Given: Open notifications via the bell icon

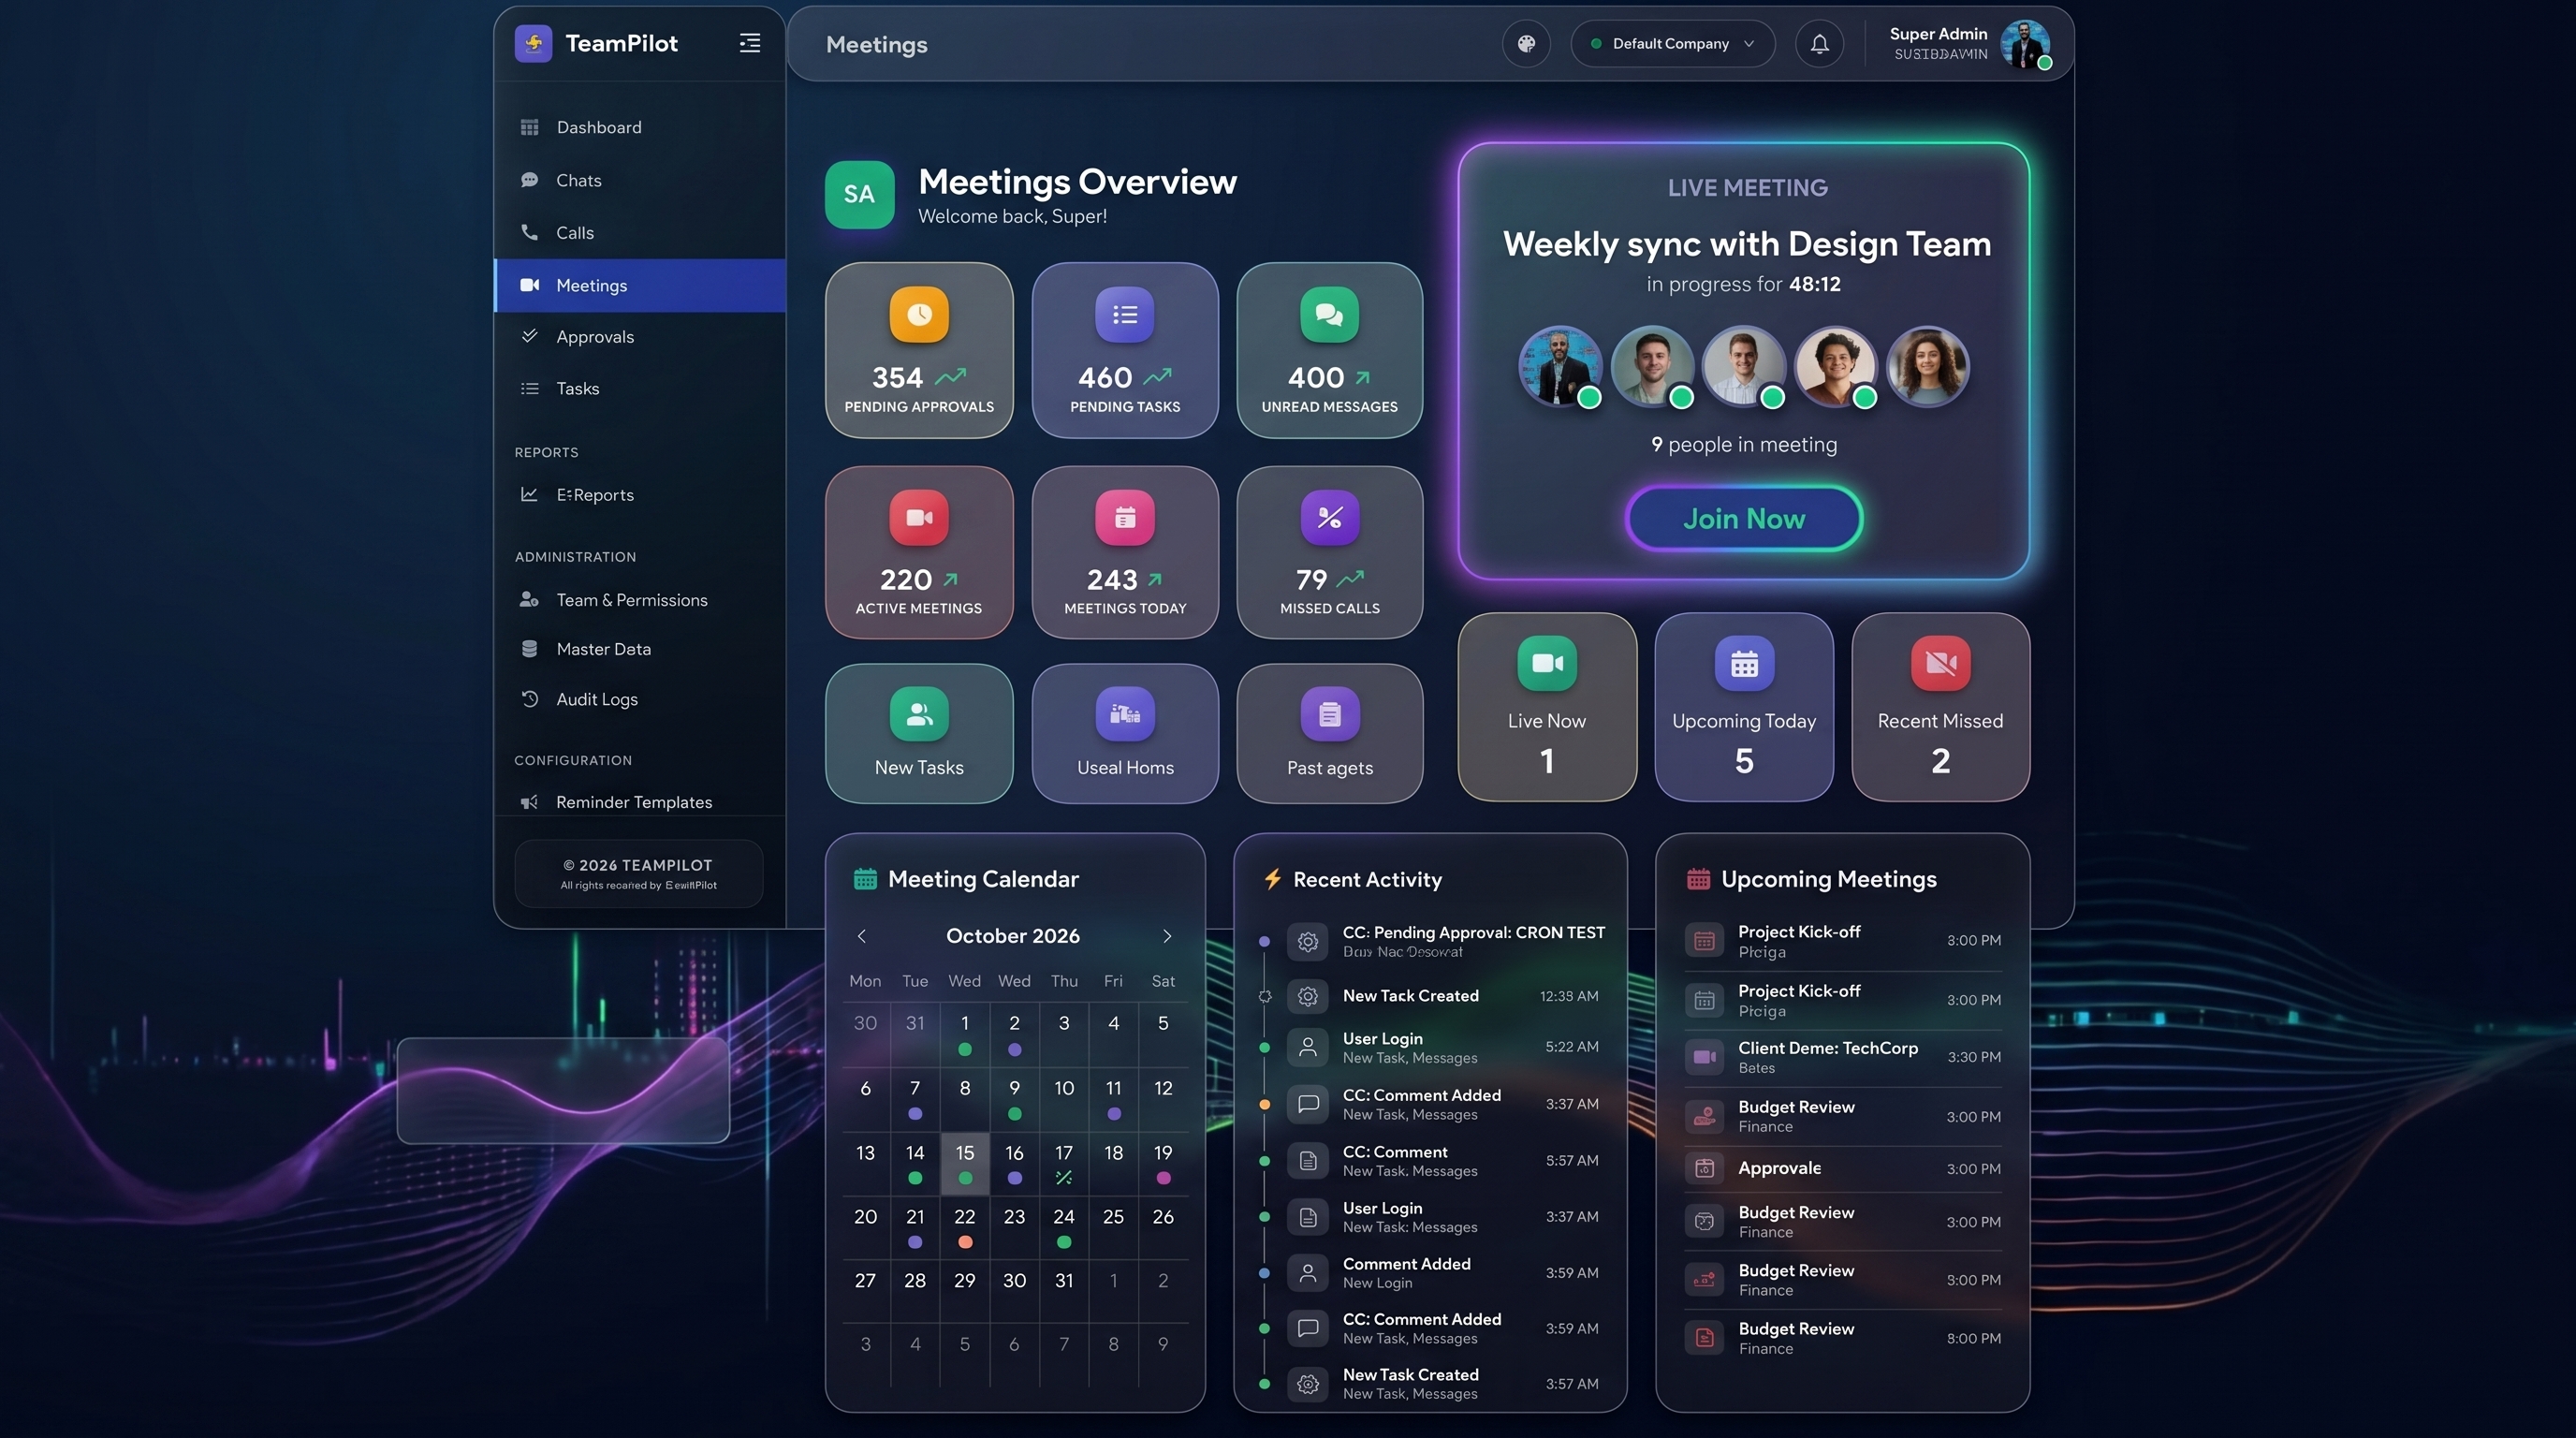Looking at the screenshot, I should point(1819,44).
